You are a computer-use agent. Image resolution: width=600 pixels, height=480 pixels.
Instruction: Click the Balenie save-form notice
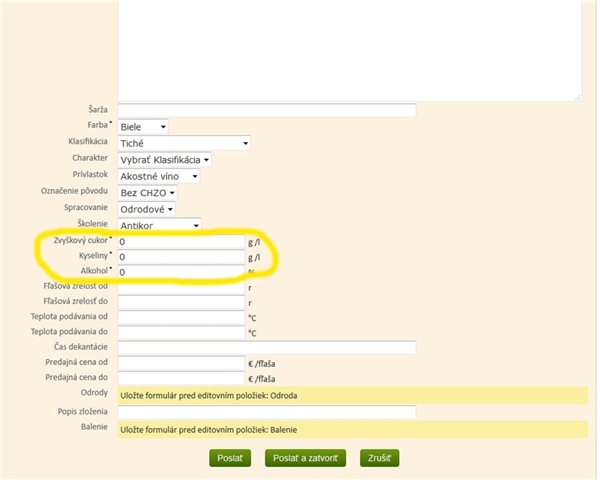pos(352,429)
